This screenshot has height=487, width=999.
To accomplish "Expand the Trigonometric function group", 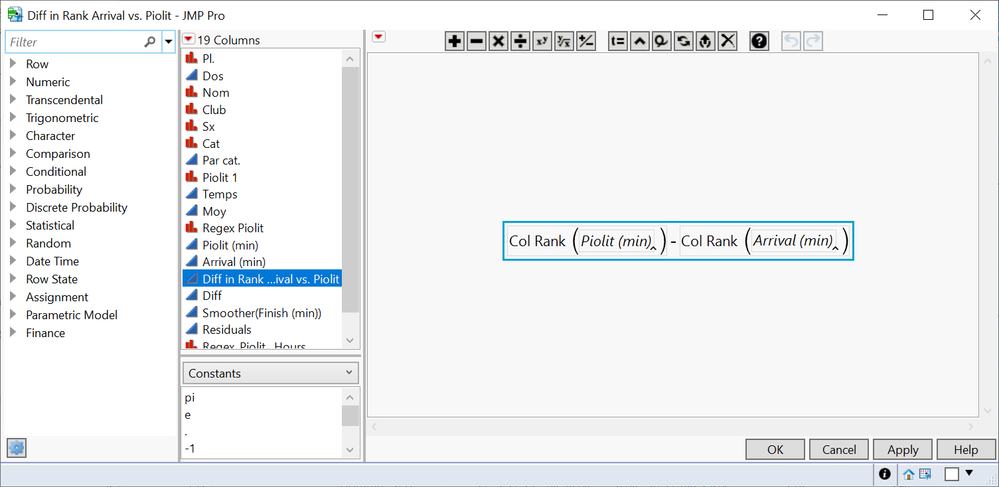I will tap(13, 118).
